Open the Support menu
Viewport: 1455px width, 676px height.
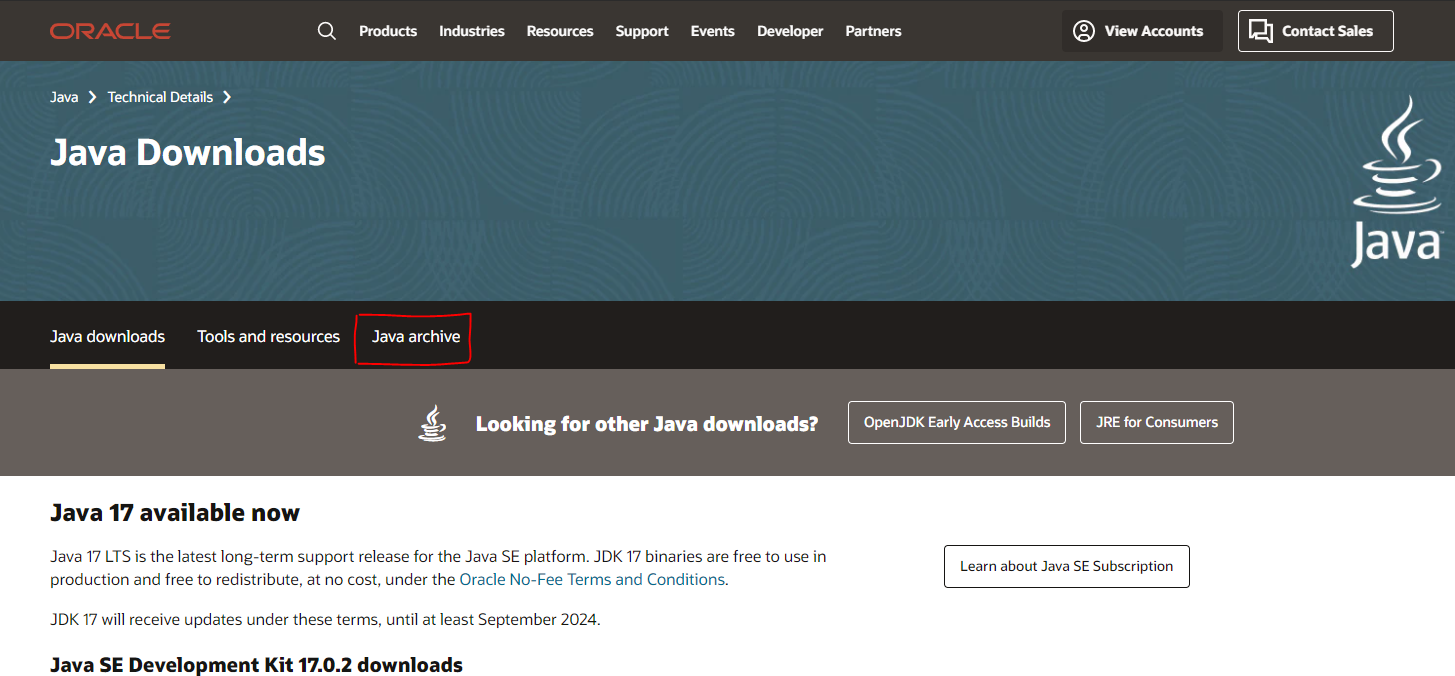coord(642,31)
